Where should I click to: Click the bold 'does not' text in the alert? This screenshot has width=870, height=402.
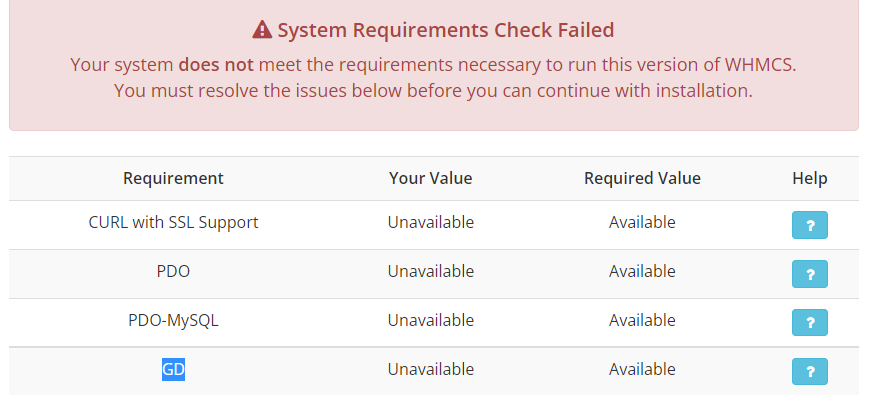216,65
